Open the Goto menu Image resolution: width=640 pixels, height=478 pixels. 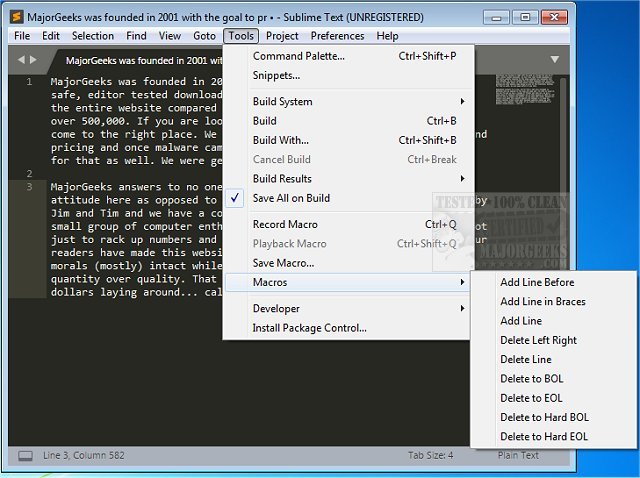click(x=204, y=36)
